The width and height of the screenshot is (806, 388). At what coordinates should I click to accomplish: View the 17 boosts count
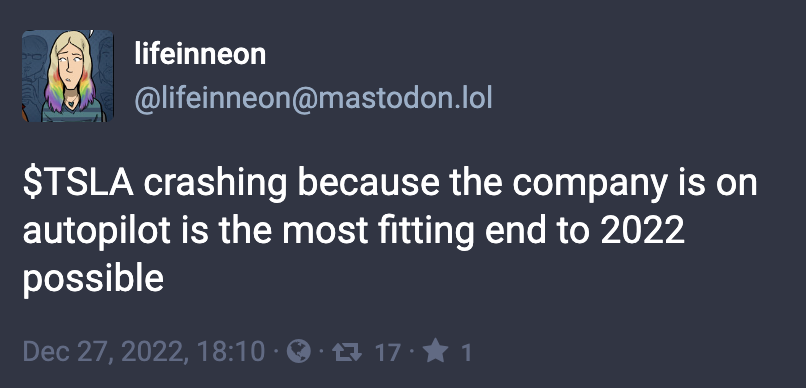[x=388, y=353]
